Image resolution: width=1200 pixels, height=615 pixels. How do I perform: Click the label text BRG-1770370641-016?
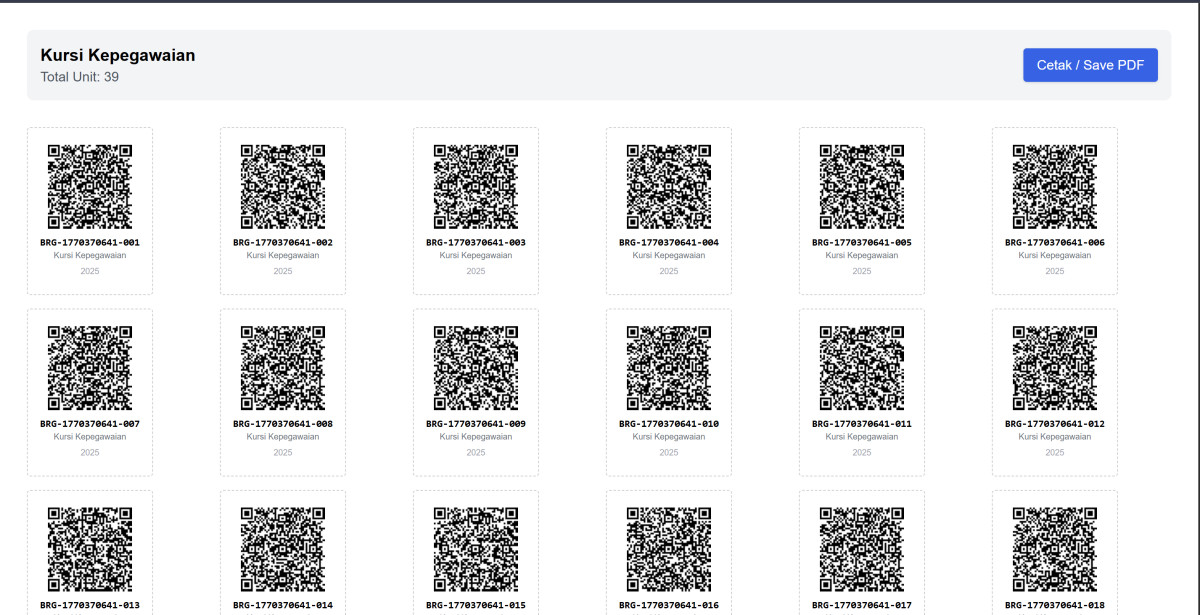pyautogui.click(x=669, y=605)
